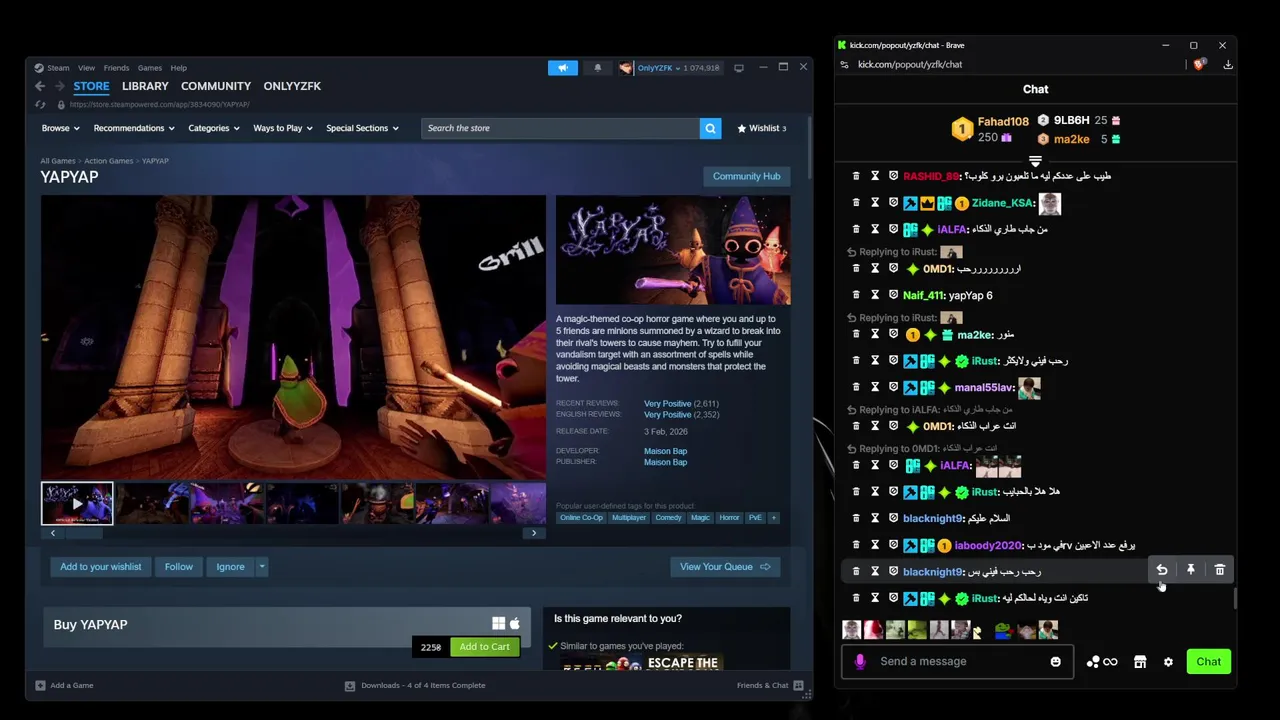Expand the Recommendations menu
The height and width of the screenshot is (720, 1280).
click(x=134, y=128)
